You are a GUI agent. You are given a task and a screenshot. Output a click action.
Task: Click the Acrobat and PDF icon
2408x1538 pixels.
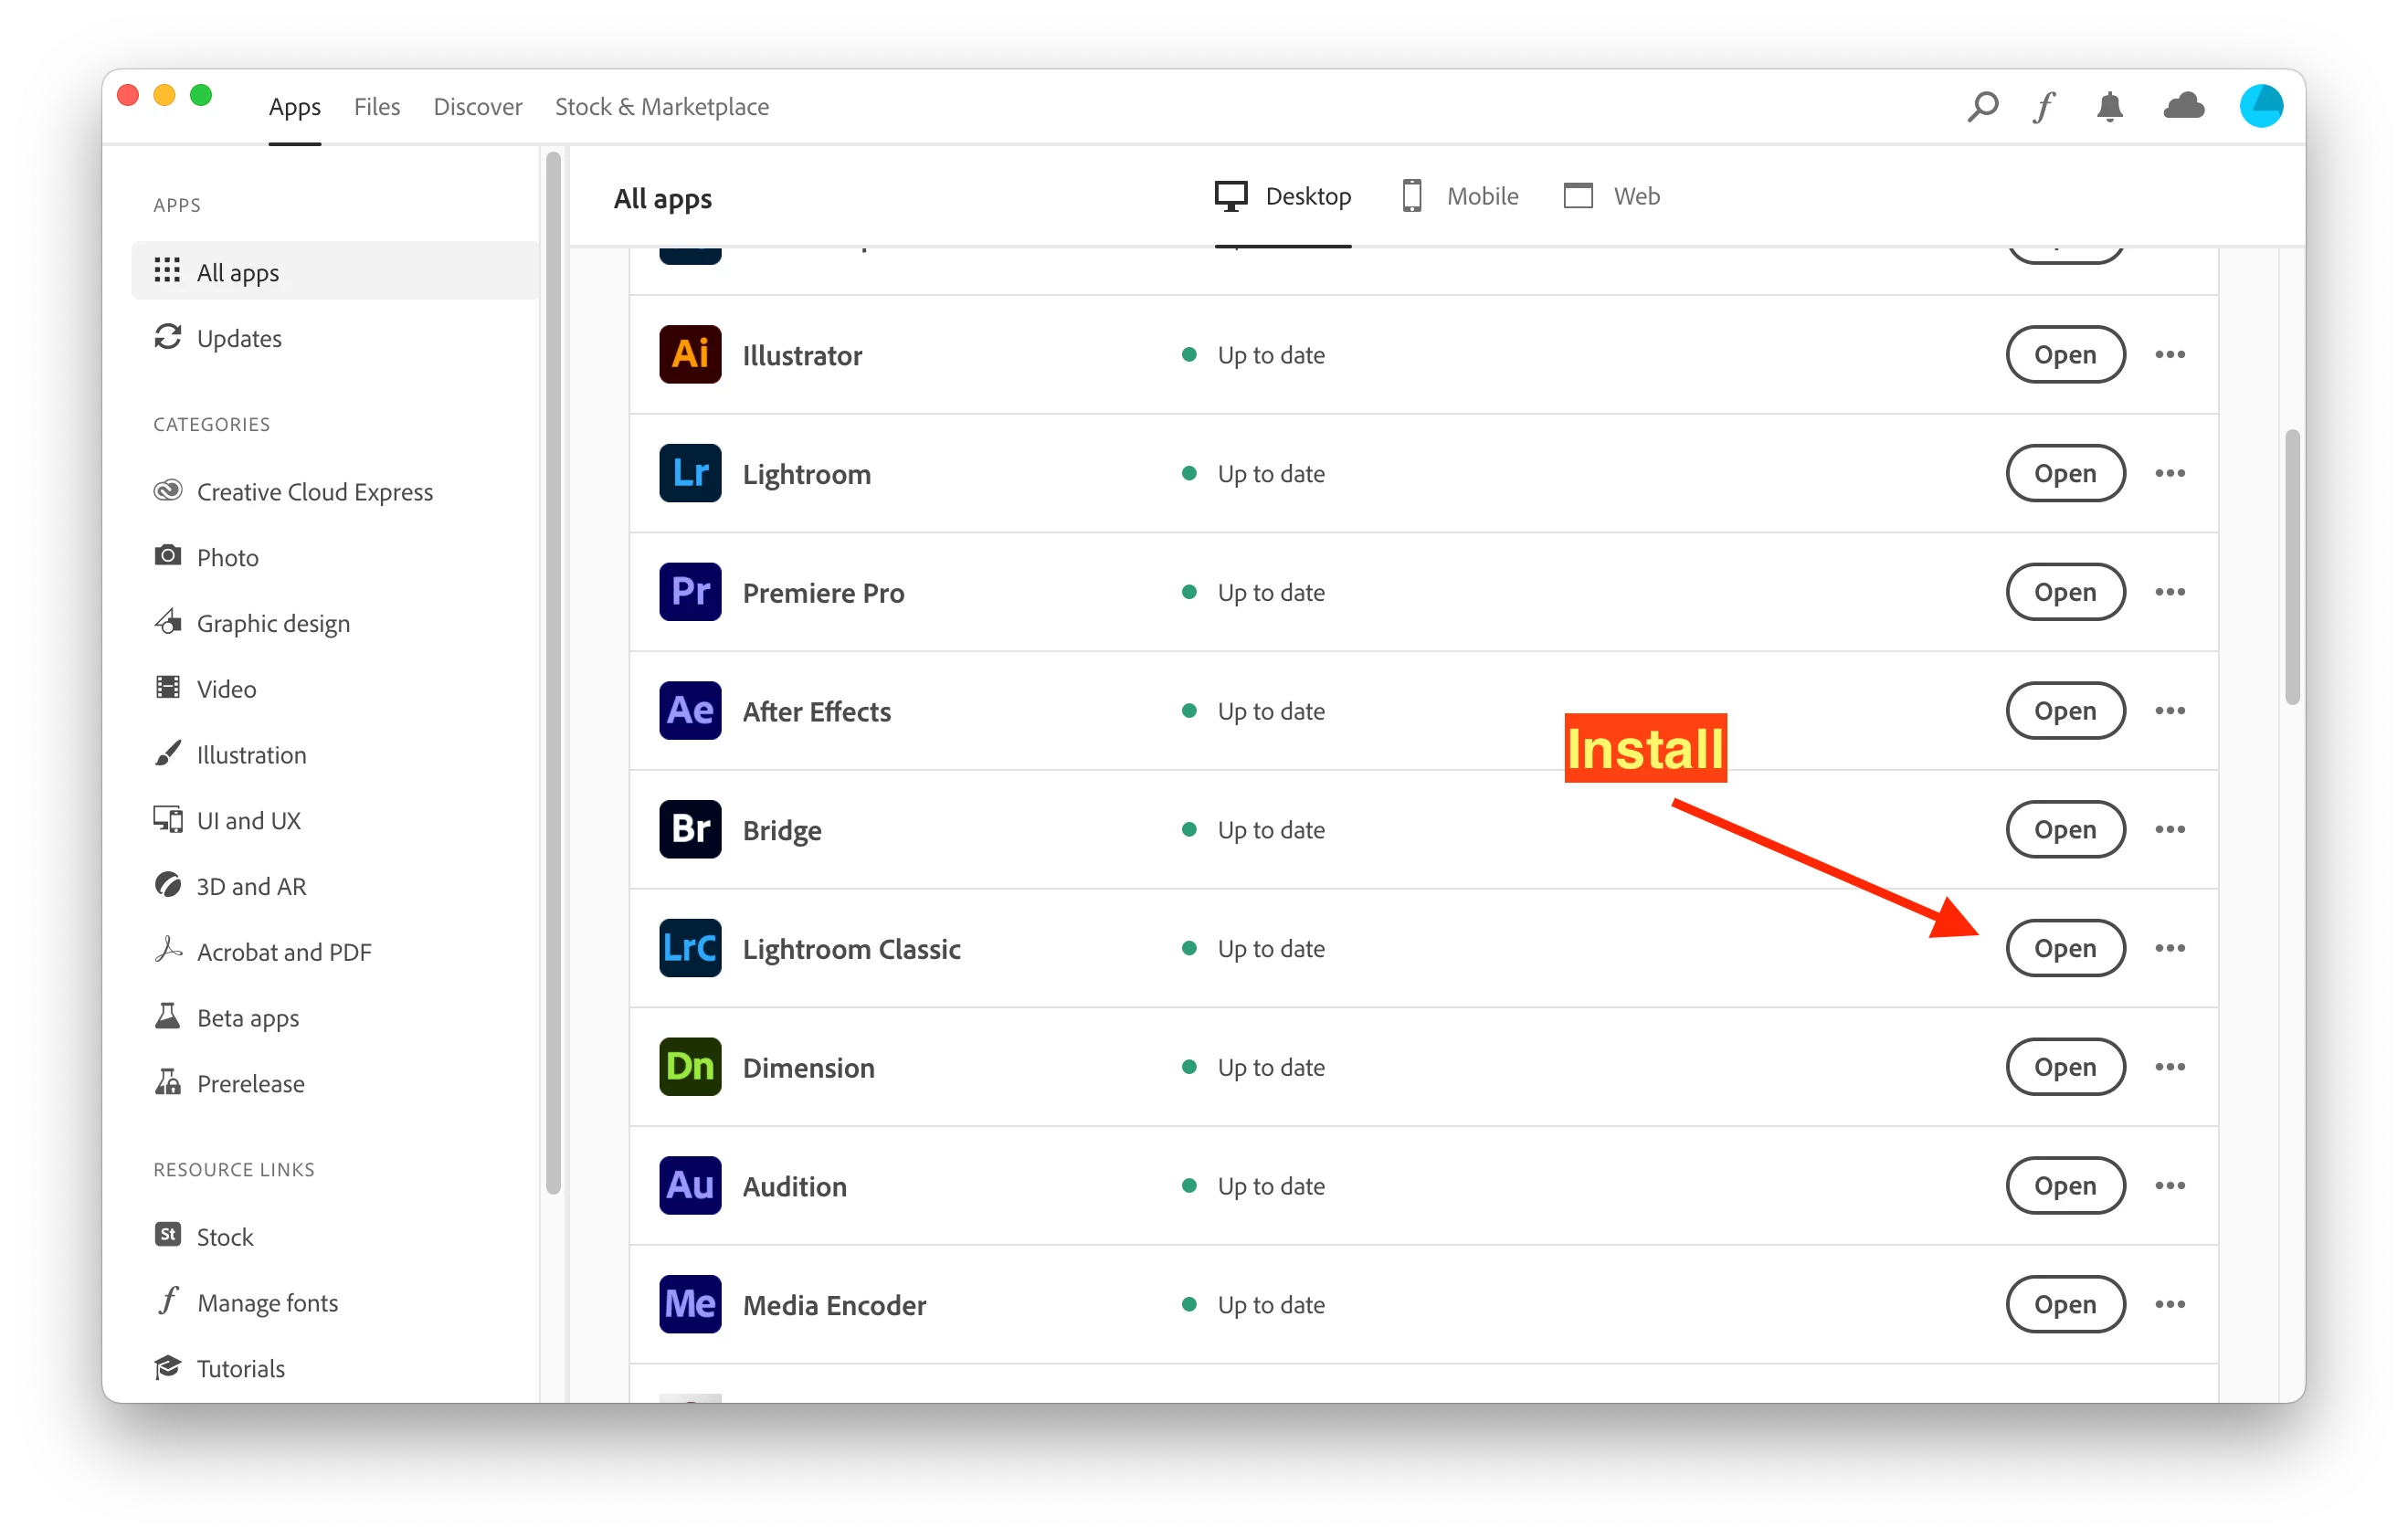point(168,950)
